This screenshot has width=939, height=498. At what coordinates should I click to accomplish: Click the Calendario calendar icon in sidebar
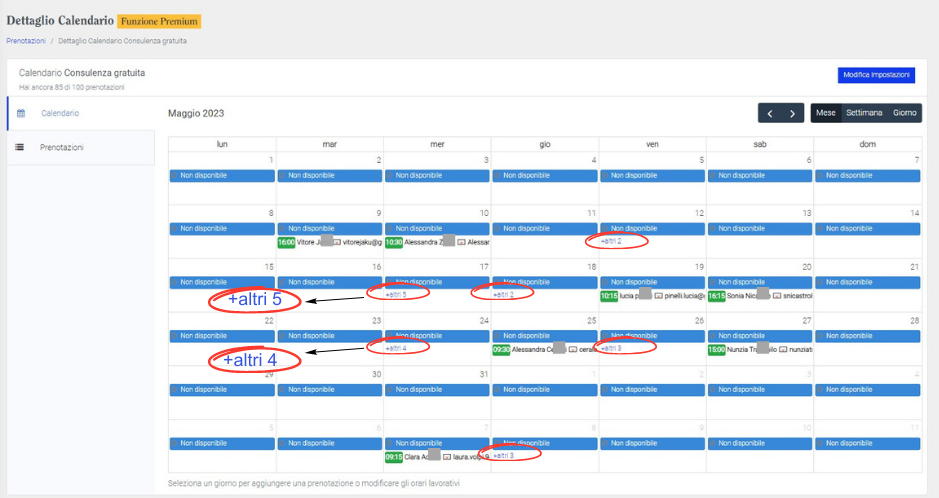20,114
